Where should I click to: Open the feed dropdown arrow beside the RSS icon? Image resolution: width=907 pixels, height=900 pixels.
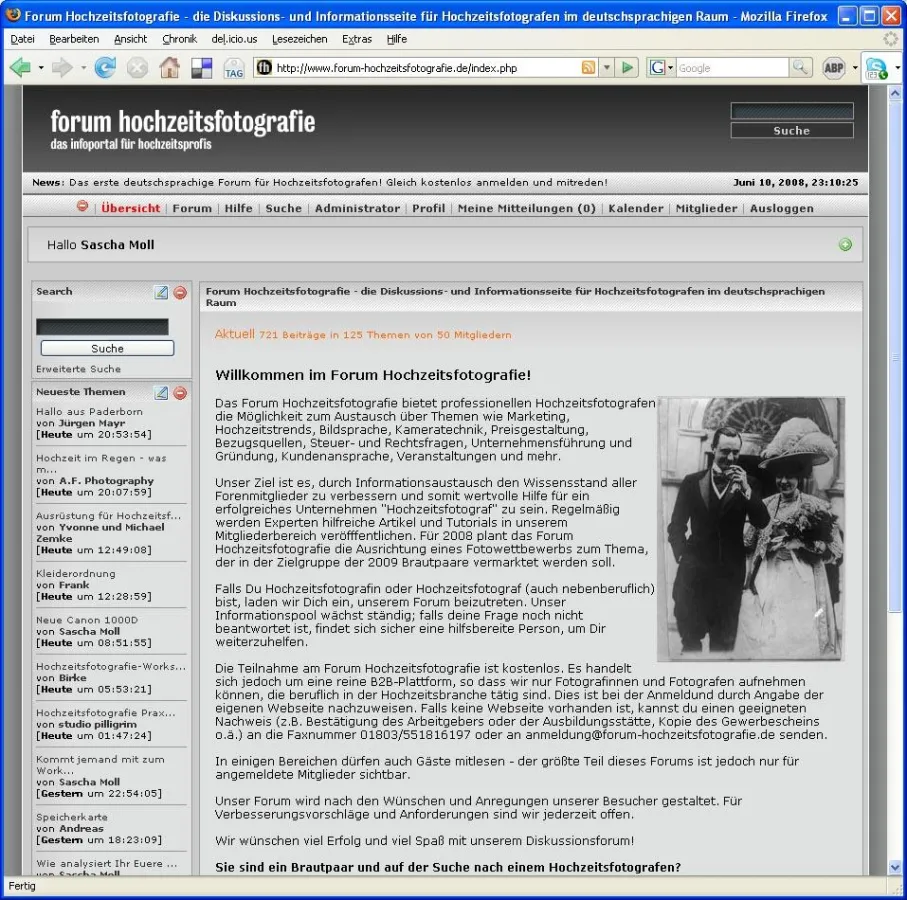coord(606,67)
